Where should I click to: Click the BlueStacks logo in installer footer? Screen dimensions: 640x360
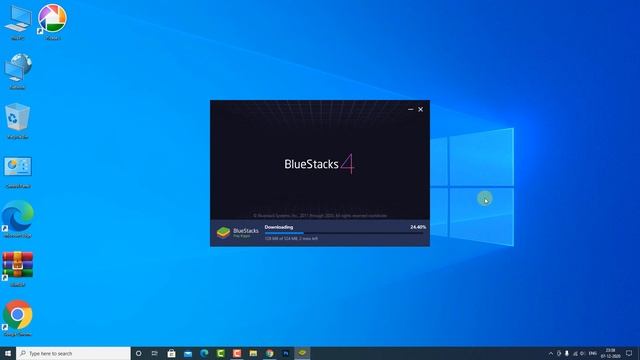pyautogui.click(x=238, y=233)
